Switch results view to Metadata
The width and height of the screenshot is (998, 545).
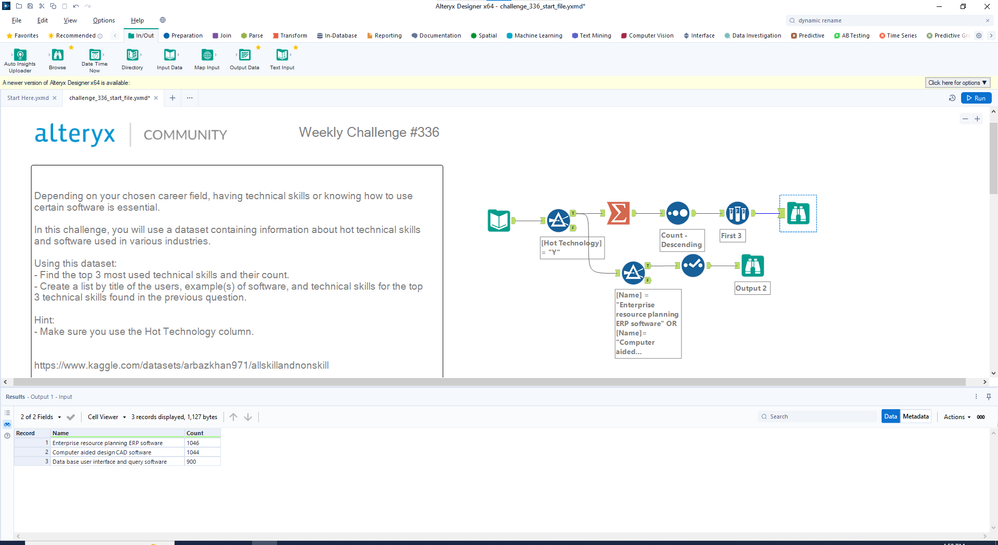tap(915, 416)
